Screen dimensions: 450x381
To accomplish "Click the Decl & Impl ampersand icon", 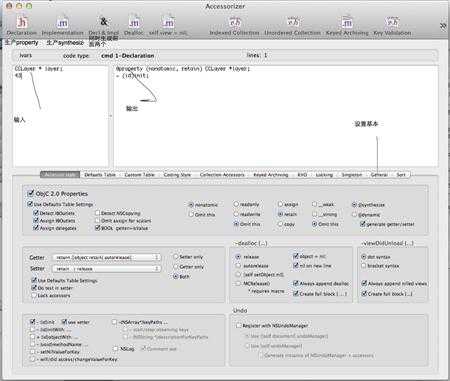I will click(x=104, y=22).
